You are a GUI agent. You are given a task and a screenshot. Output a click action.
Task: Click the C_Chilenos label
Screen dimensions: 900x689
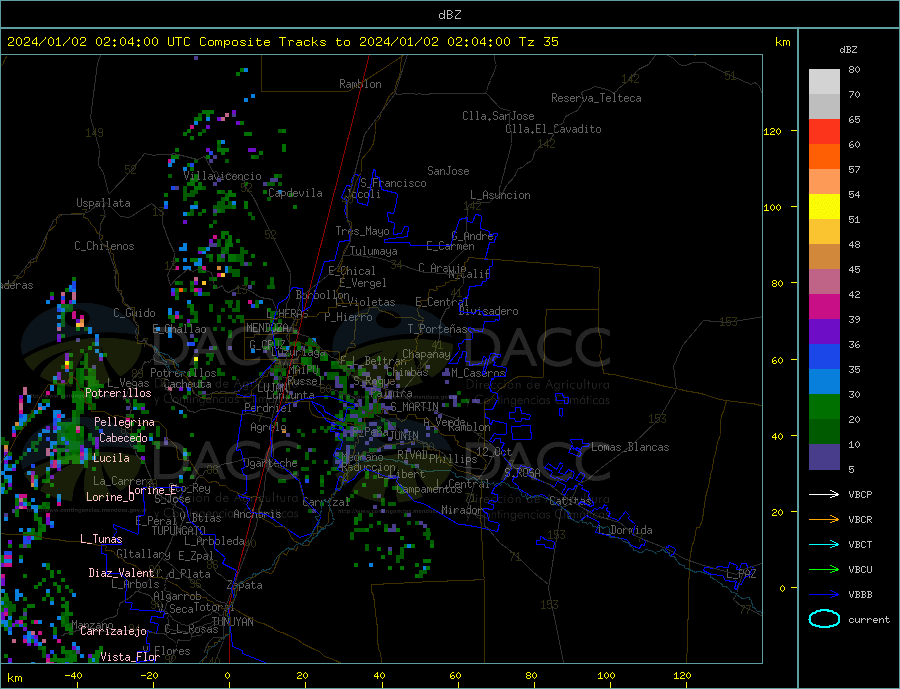104,246
